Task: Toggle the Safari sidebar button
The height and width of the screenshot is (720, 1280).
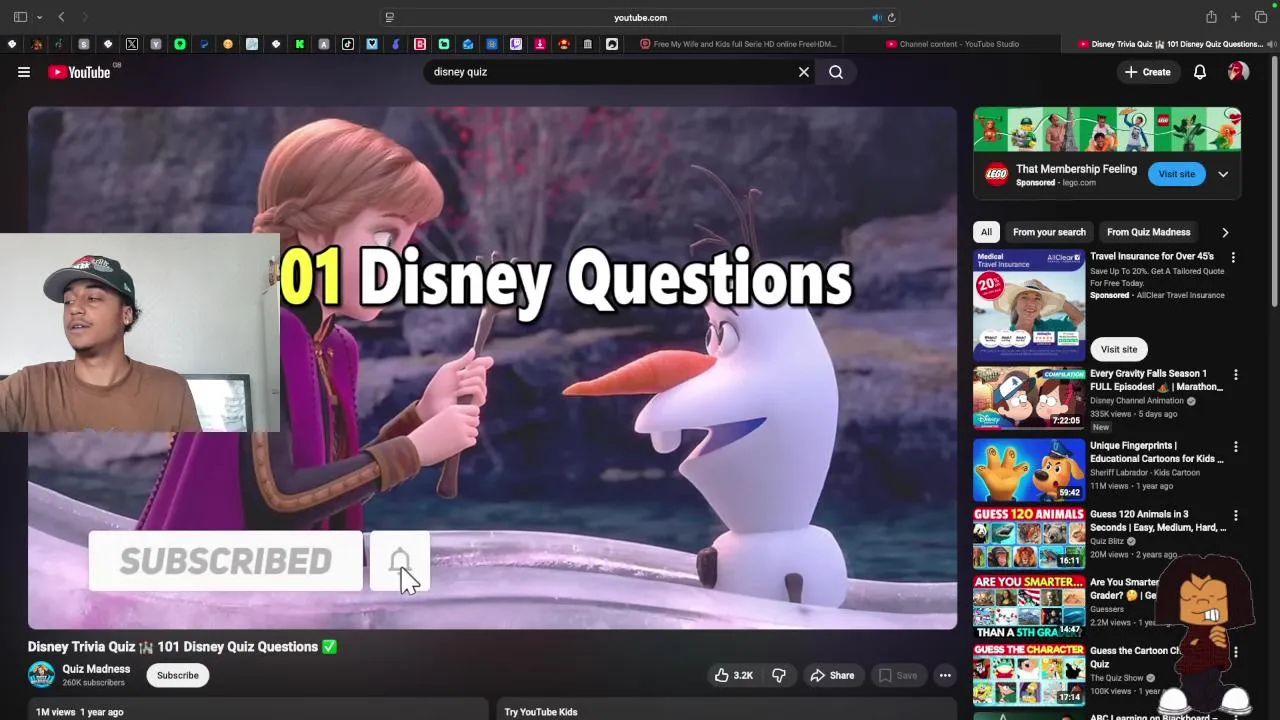Action: (20, 17)
